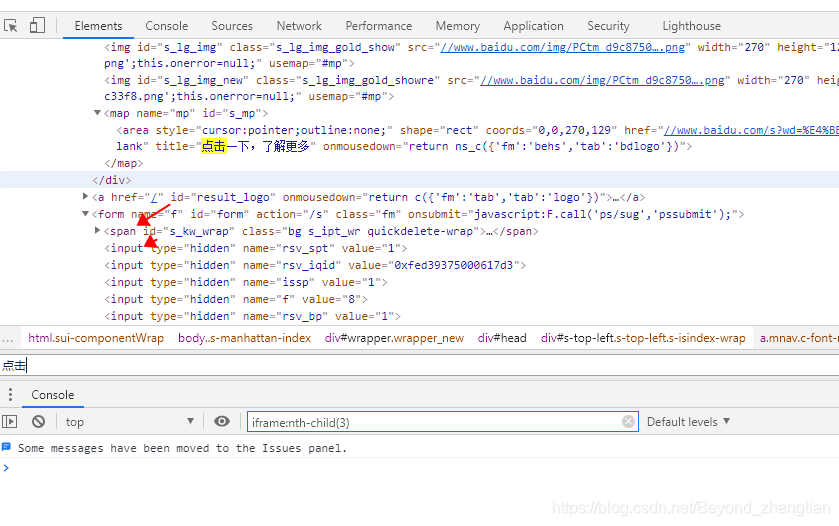Follow the s_lg_img src image link
This screenshot has height=526, width=839.
[562, 47]
